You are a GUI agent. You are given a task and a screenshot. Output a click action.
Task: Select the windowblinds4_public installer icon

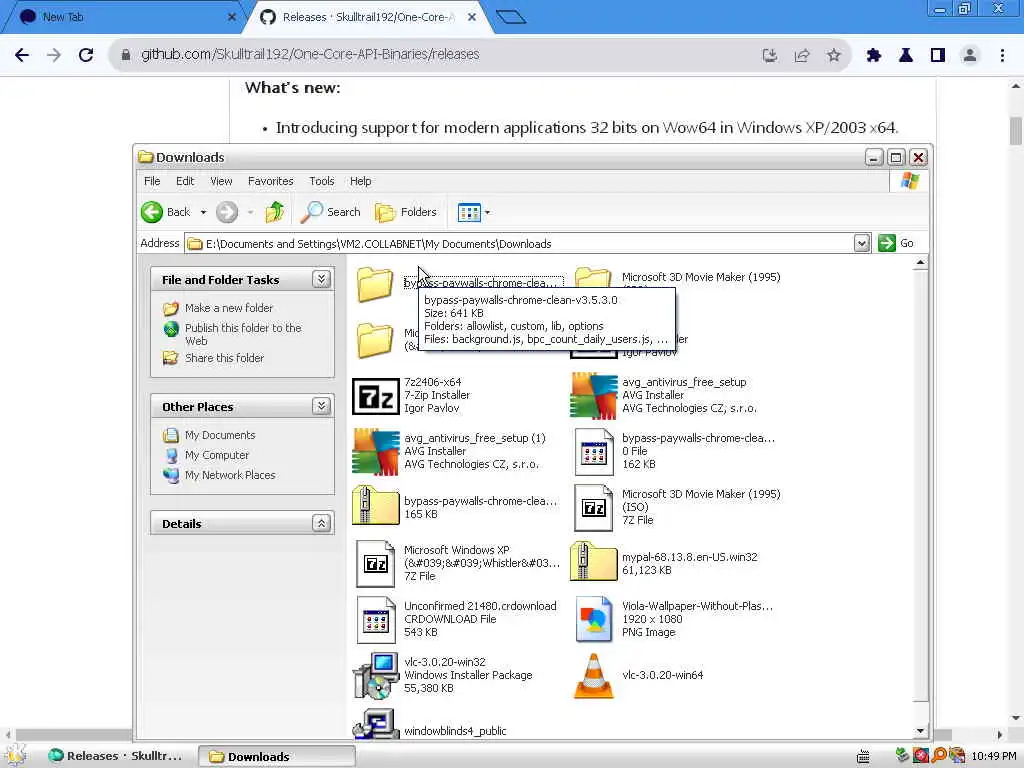(x=376, y=724)
